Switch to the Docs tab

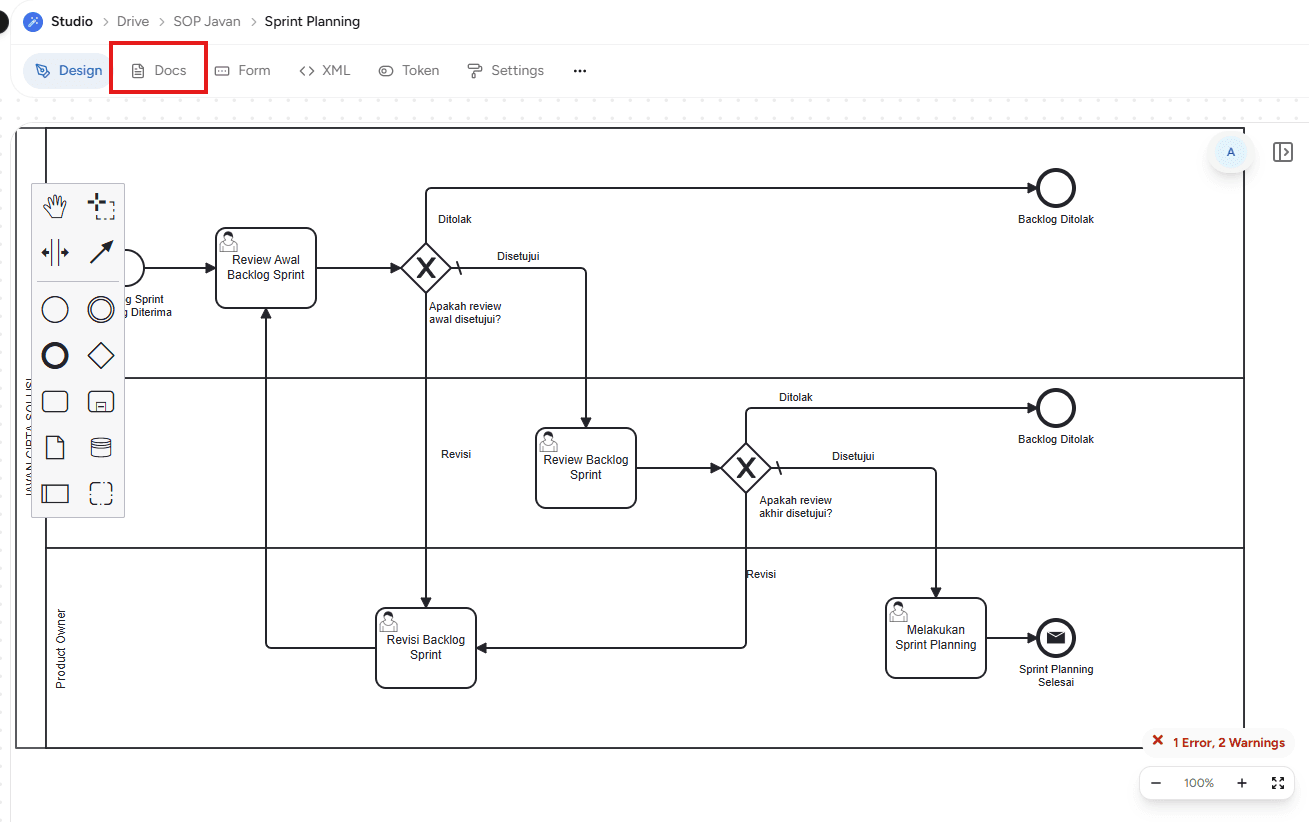pos(159,71)
